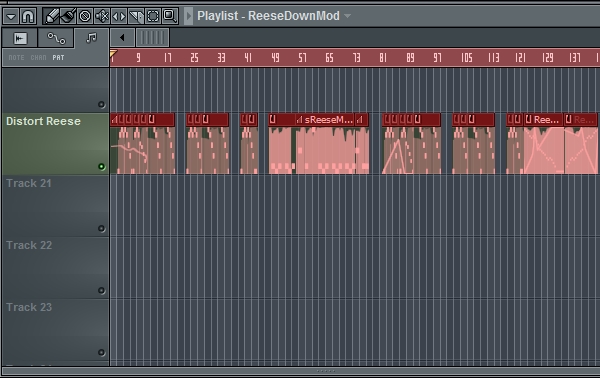Select the NOTE label
Screen dimensions: 600x378
click(16, 58)
